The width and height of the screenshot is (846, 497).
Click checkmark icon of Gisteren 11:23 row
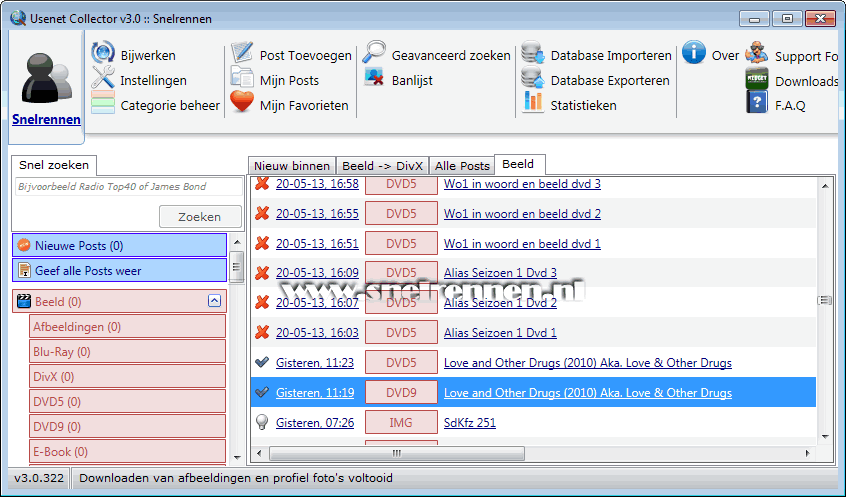point(262,362)
